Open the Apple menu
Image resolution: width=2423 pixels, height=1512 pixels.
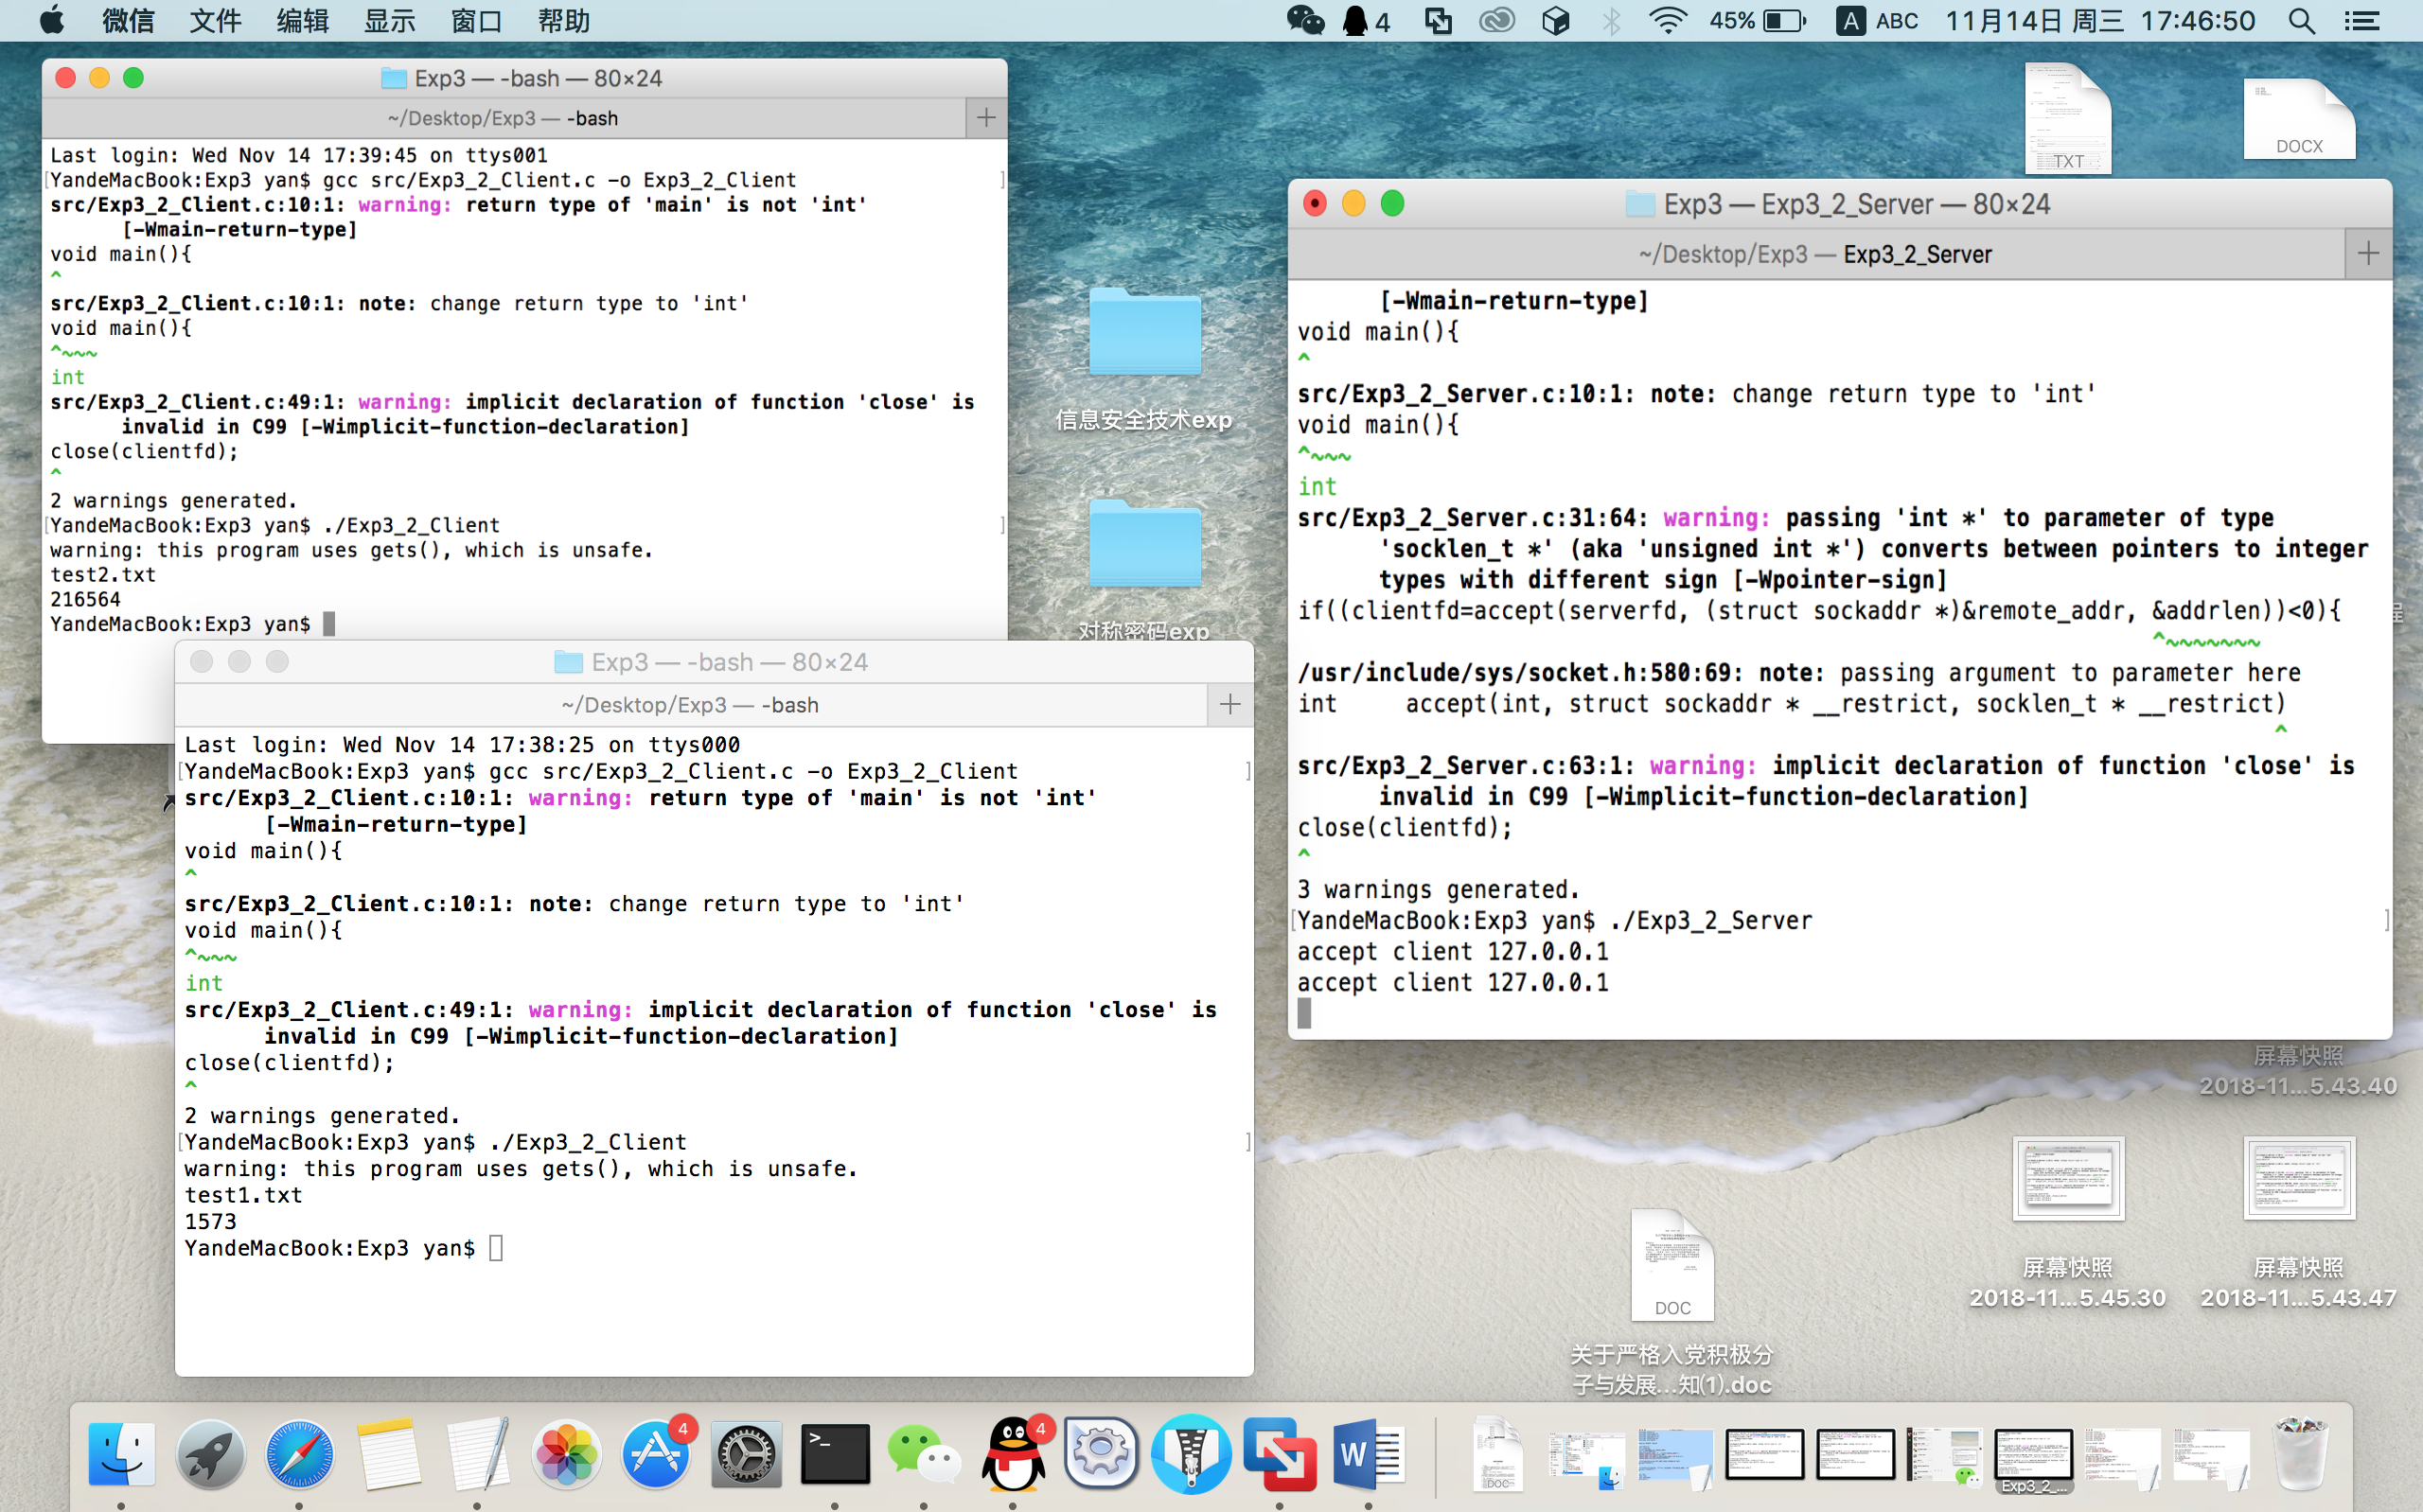[51, 20]
